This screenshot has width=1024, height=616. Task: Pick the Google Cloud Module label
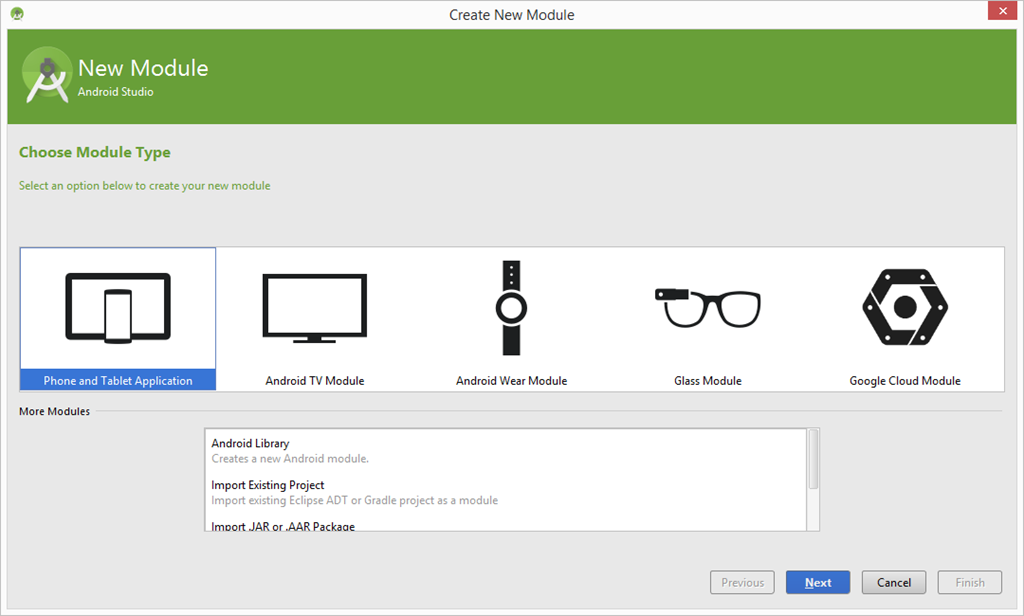coord(904,381)
